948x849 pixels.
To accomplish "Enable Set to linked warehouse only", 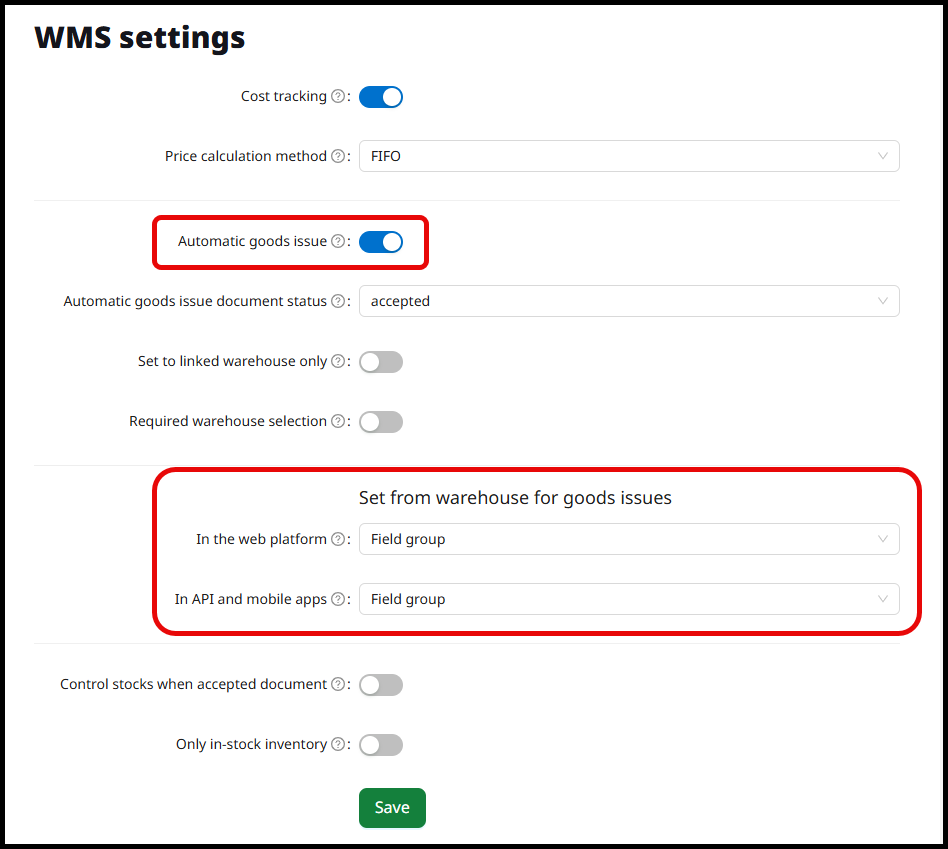I will click(x=381, y=362).
